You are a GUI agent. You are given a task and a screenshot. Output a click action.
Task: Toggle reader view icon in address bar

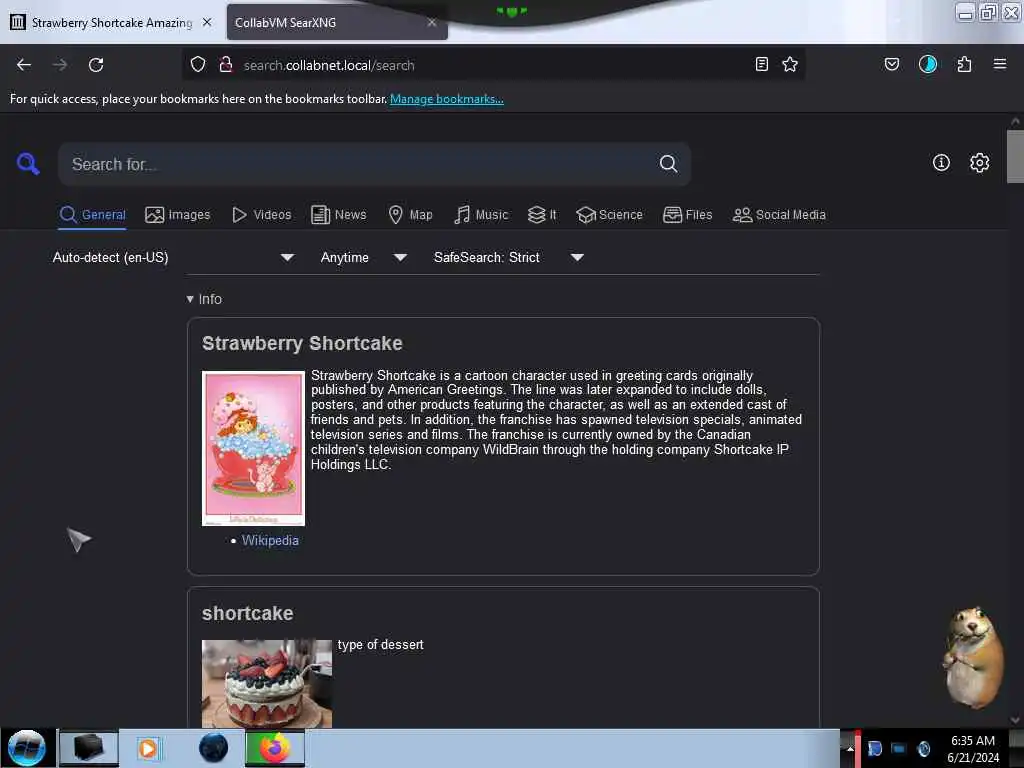[761, 64]
